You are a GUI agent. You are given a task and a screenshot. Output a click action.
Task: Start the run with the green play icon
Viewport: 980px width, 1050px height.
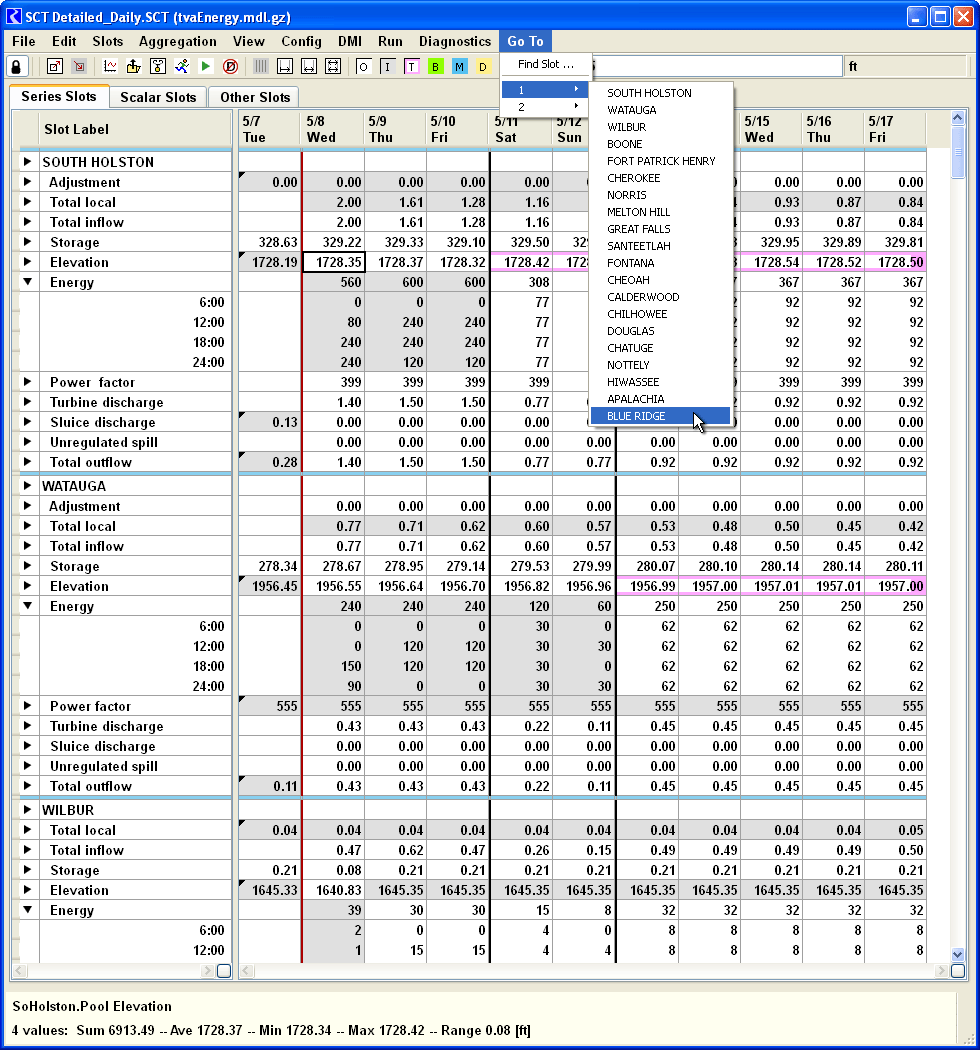pos(206,66)
